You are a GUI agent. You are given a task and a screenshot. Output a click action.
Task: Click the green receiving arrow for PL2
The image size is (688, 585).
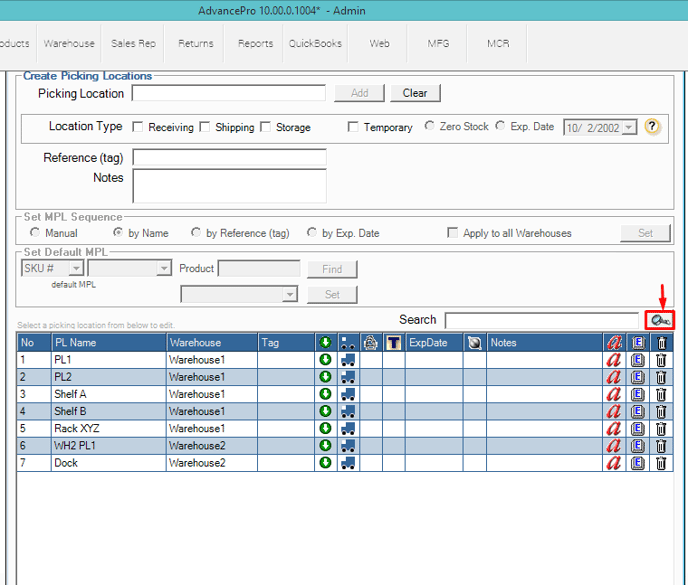click(x=325, y=377)
